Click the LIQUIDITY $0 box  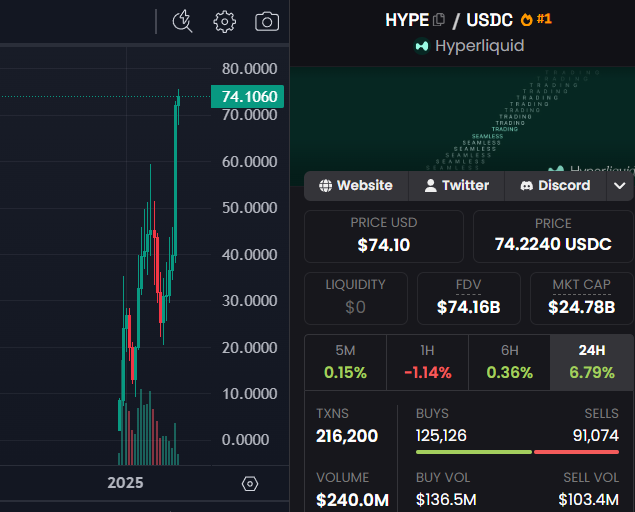(x=356, y=298)
